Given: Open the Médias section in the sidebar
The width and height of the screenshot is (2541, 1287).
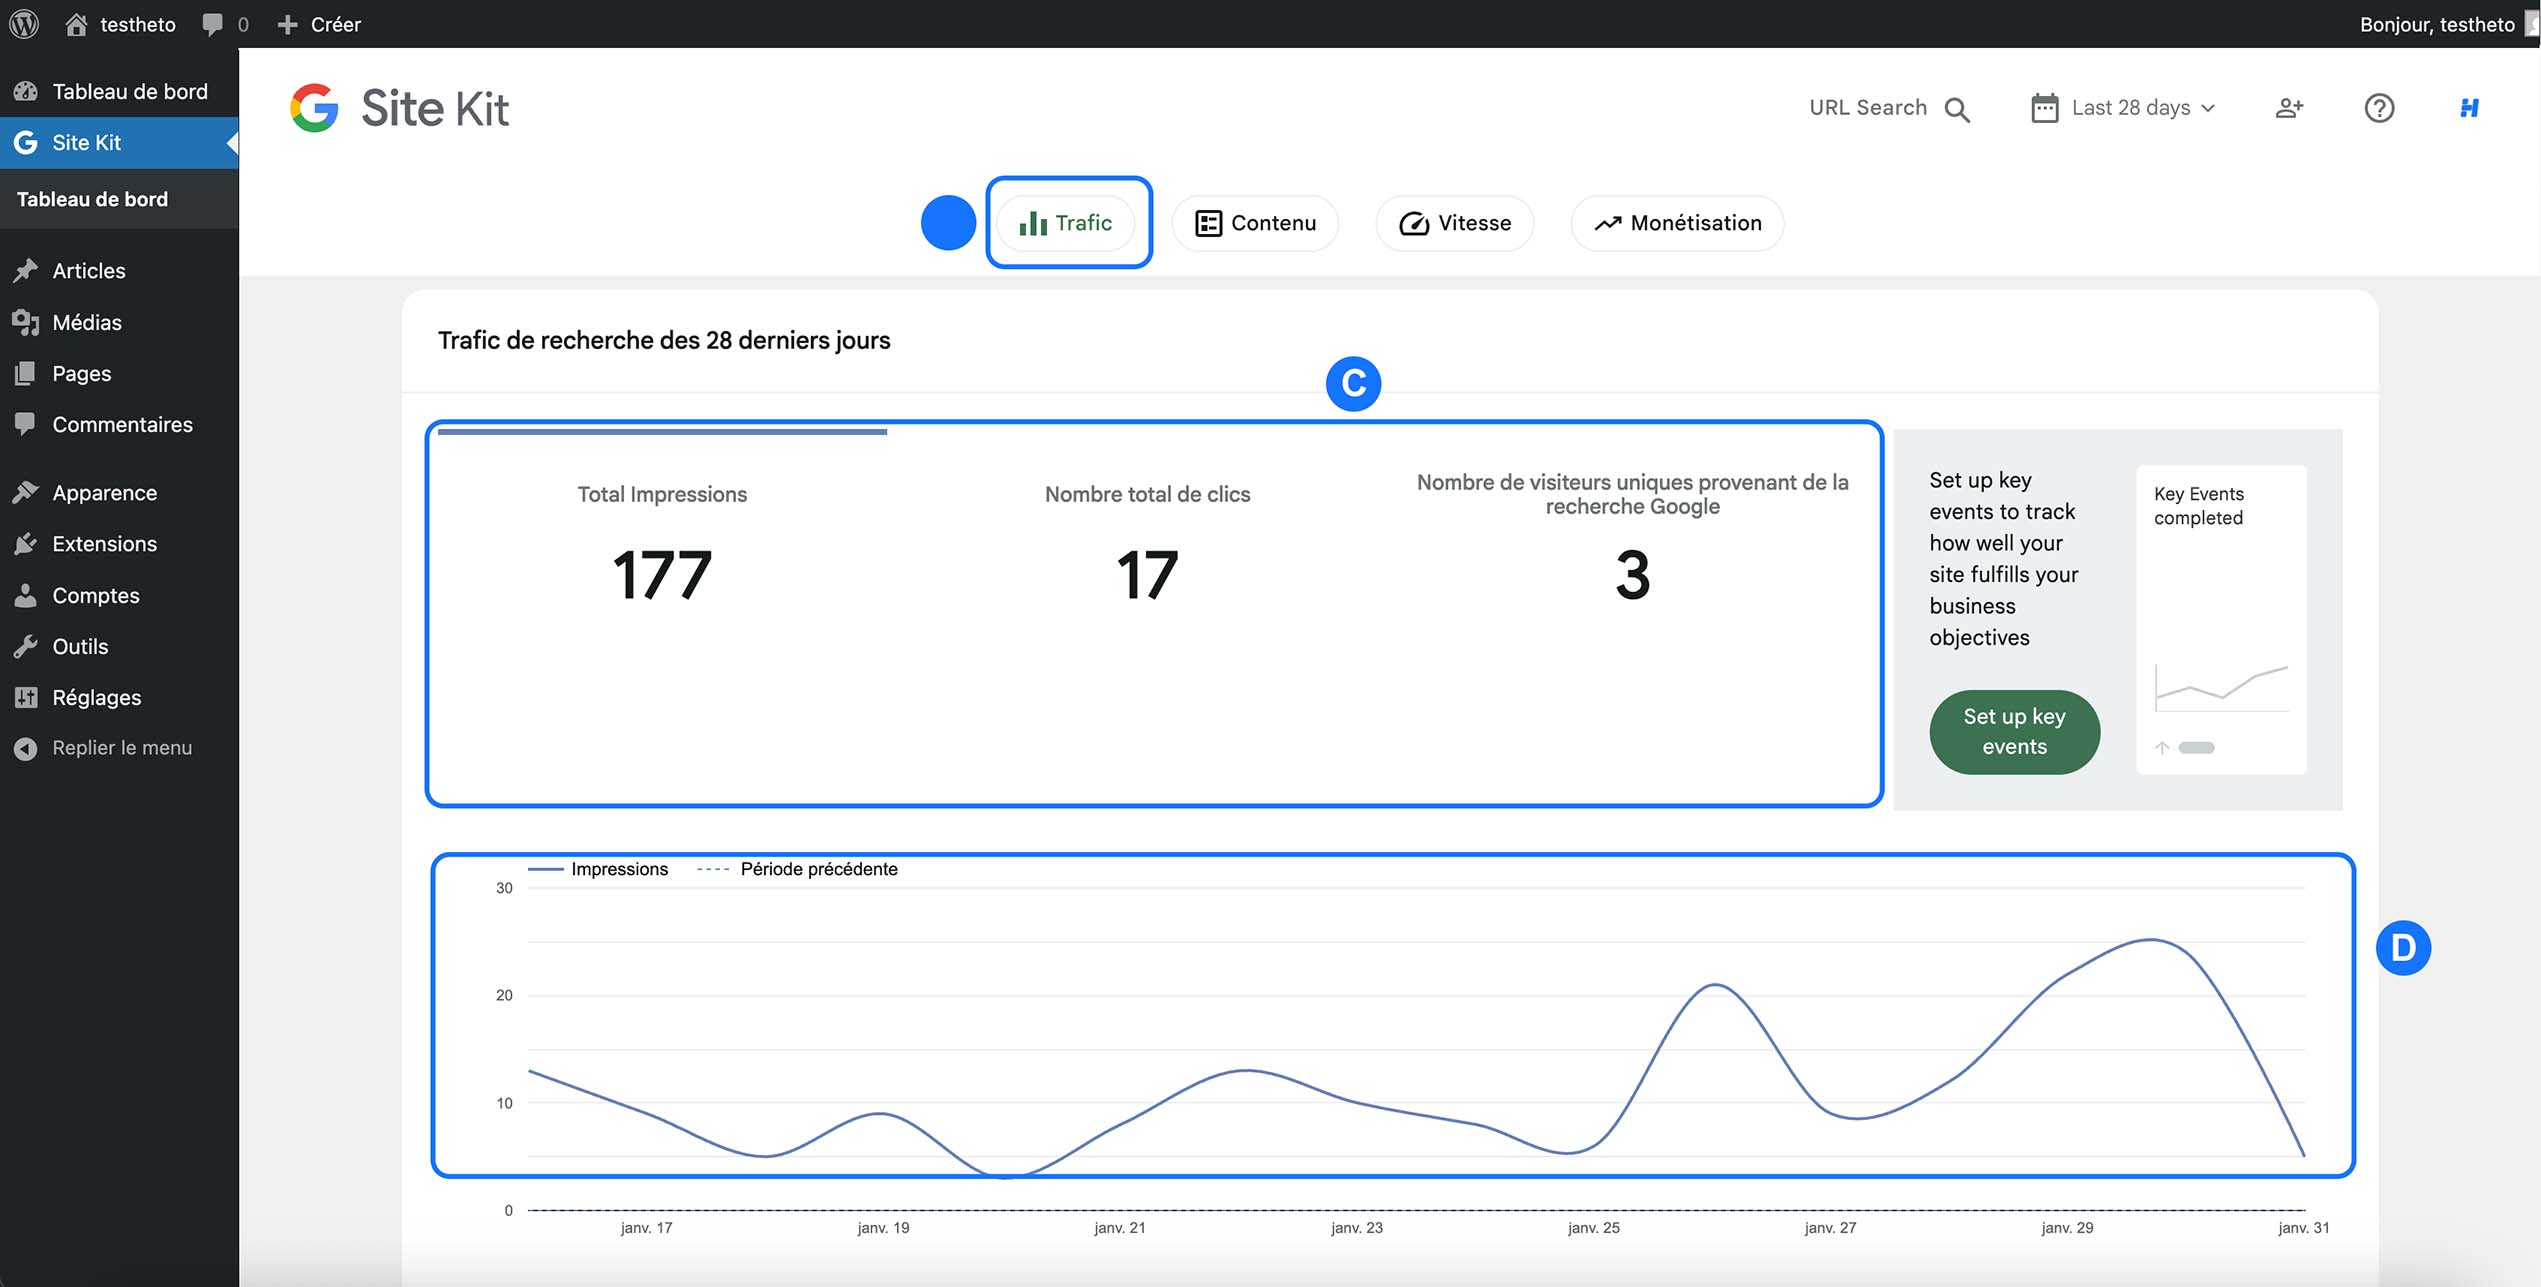Looking at the screenshot, I should tap(85, 322).
